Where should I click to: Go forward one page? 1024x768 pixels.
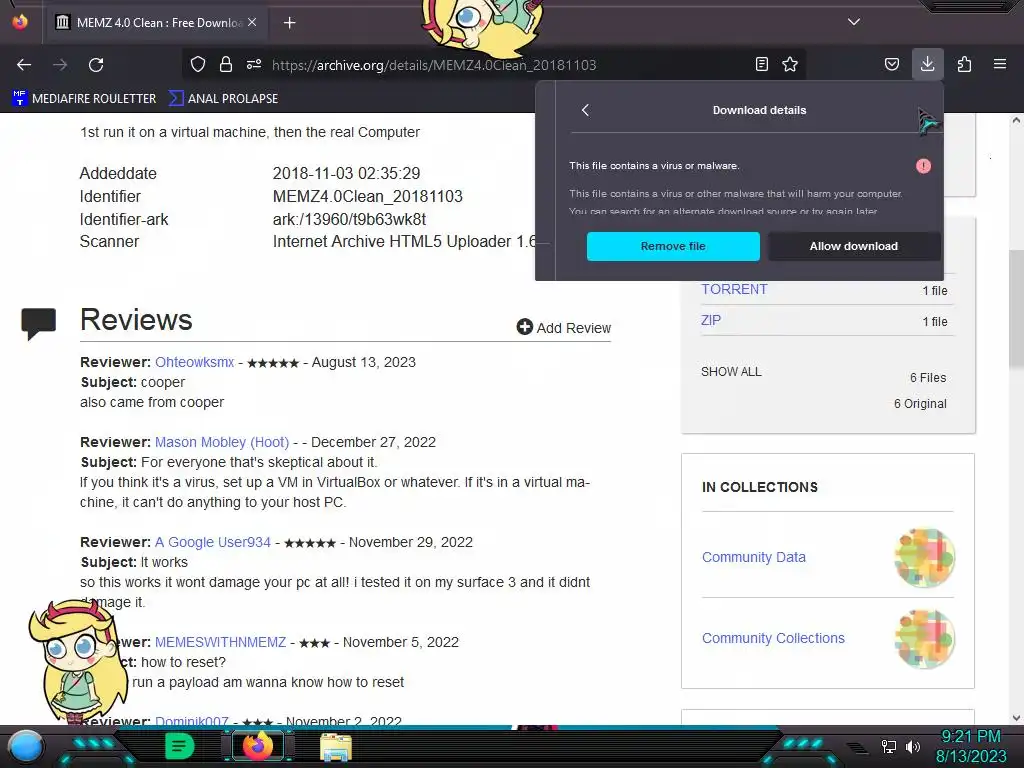click(x=60, y=65)
